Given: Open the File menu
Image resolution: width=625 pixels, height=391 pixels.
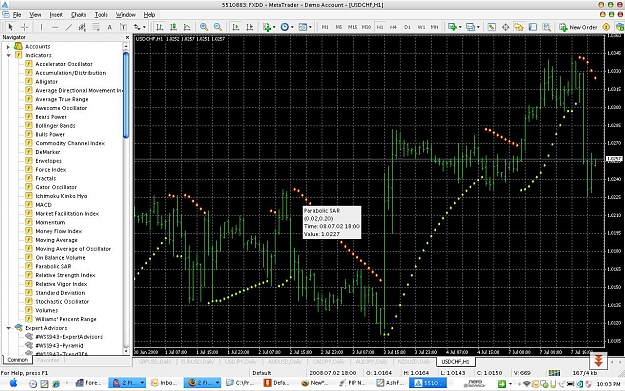Looking at the screenshot, I should (17, 15).
